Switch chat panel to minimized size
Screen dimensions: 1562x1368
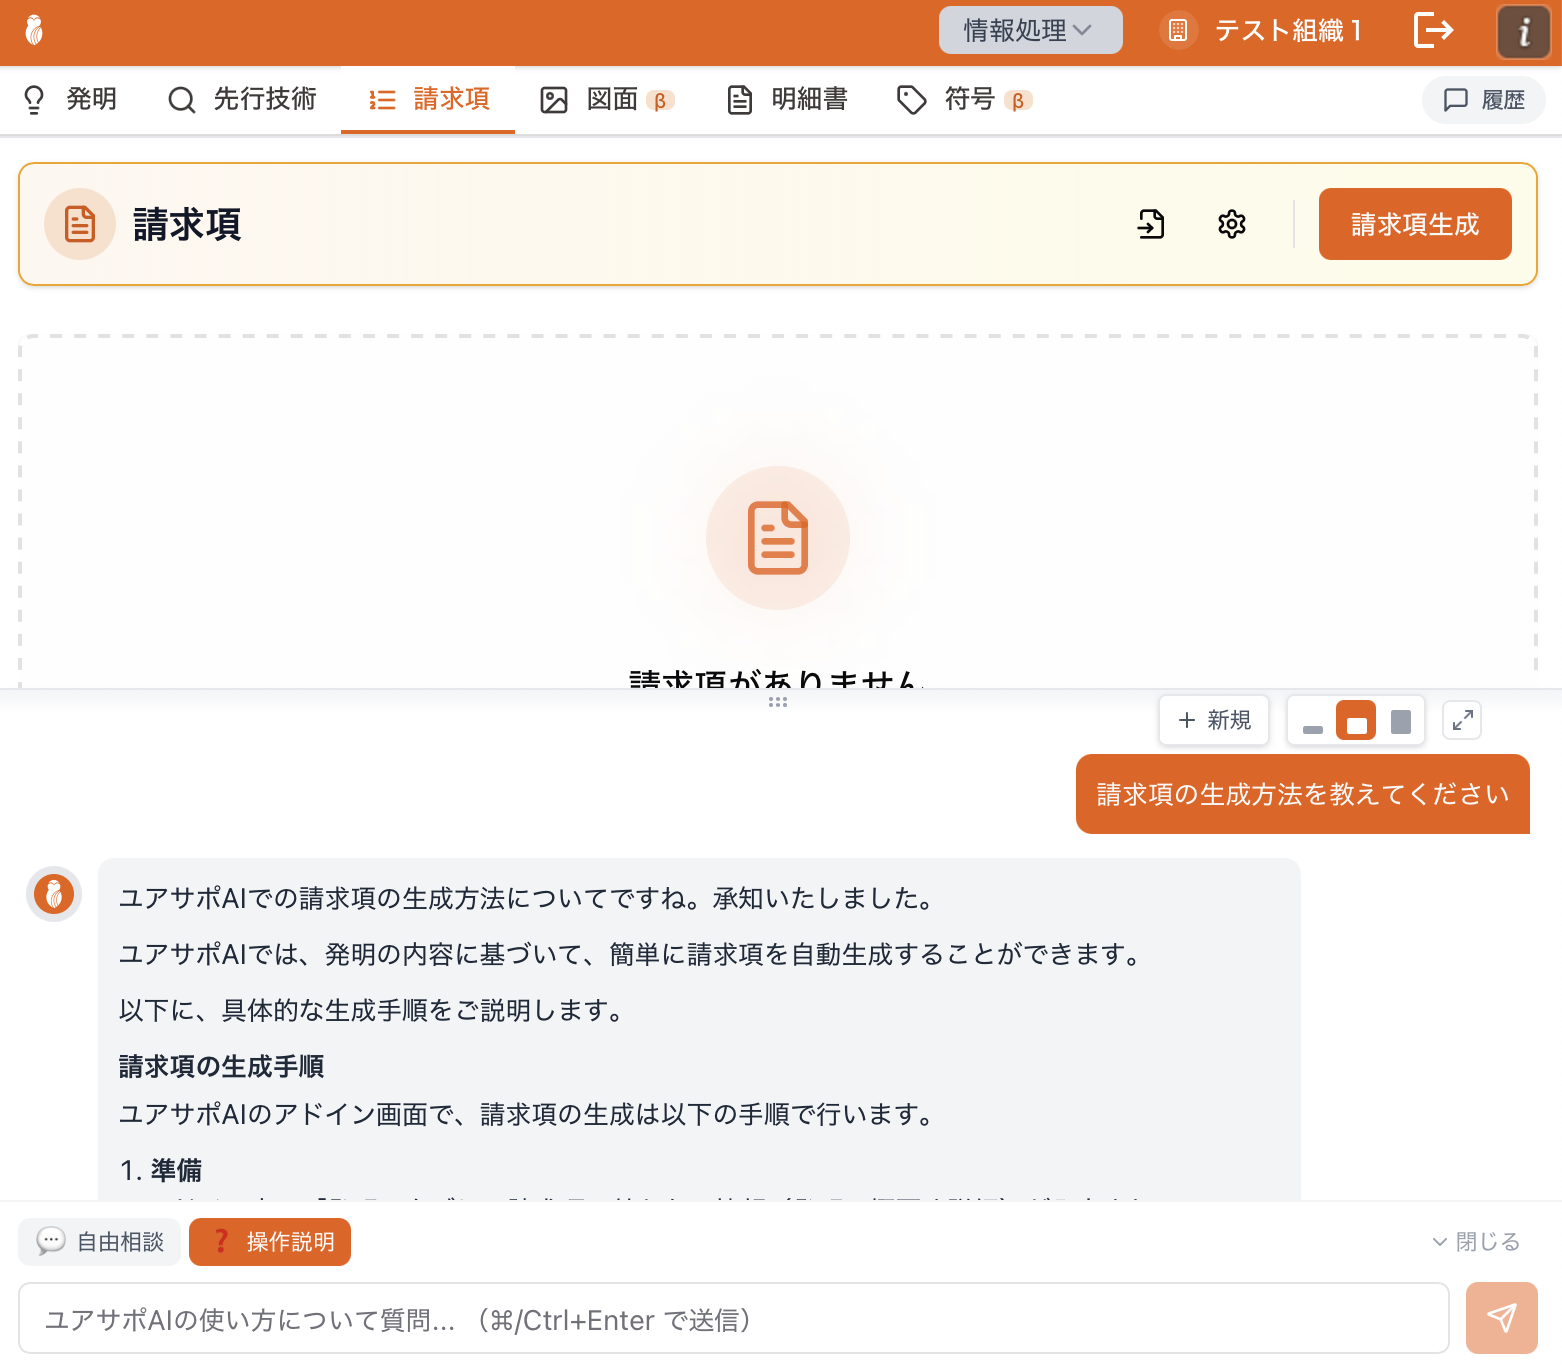click(1313, 721)
